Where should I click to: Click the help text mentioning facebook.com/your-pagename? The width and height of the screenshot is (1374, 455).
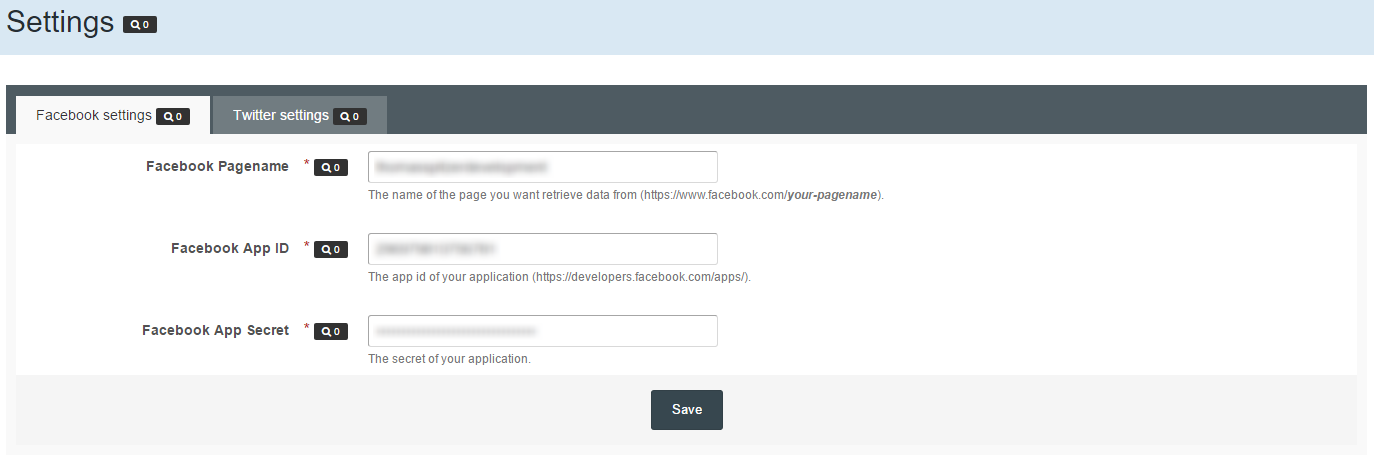pos(625,195)
